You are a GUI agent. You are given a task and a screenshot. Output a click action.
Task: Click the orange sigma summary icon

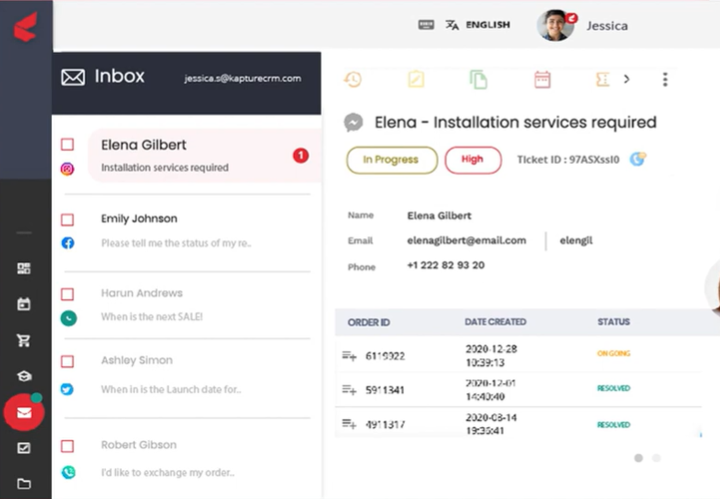click(602, 79)
